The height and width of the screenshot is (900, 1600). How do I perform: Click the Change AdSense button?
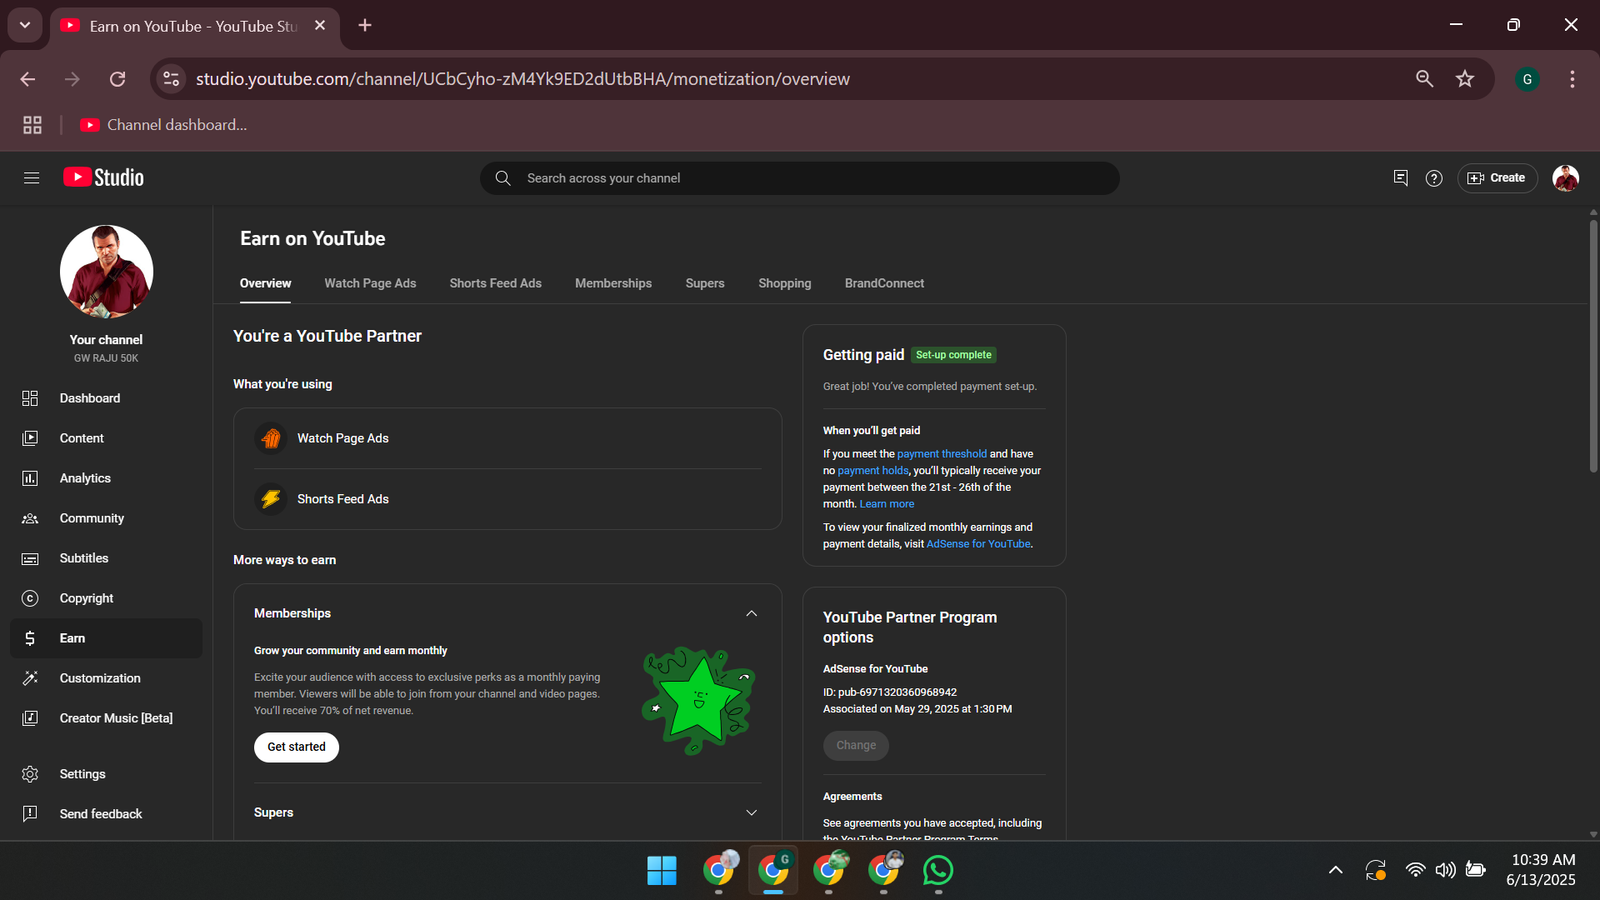[x=856, y=745]
